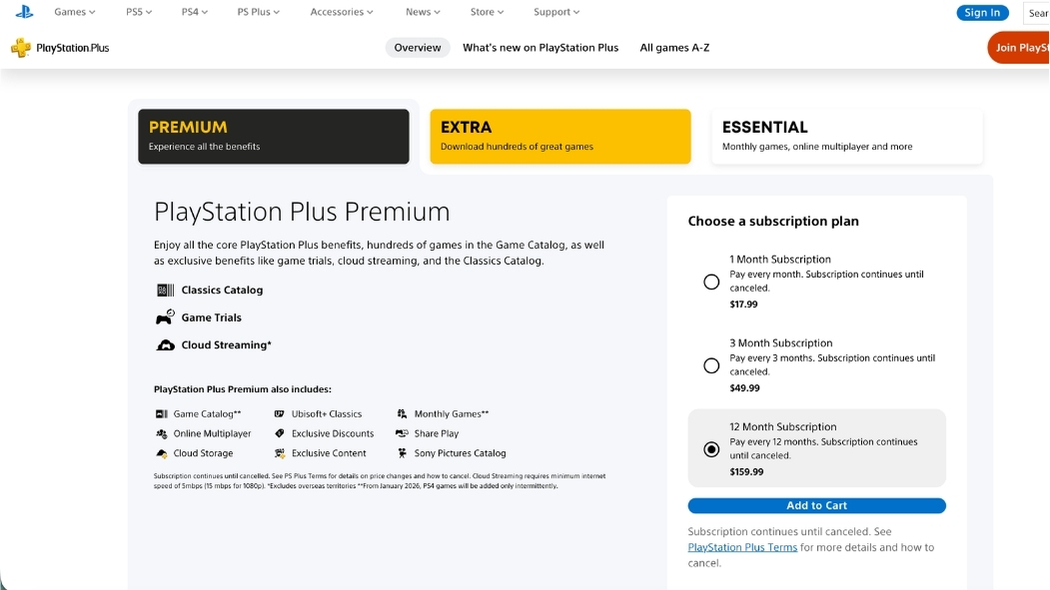Screen dimensions: 1050x590
Task: Click the Share Play icon
Action: tap(402, 433)
